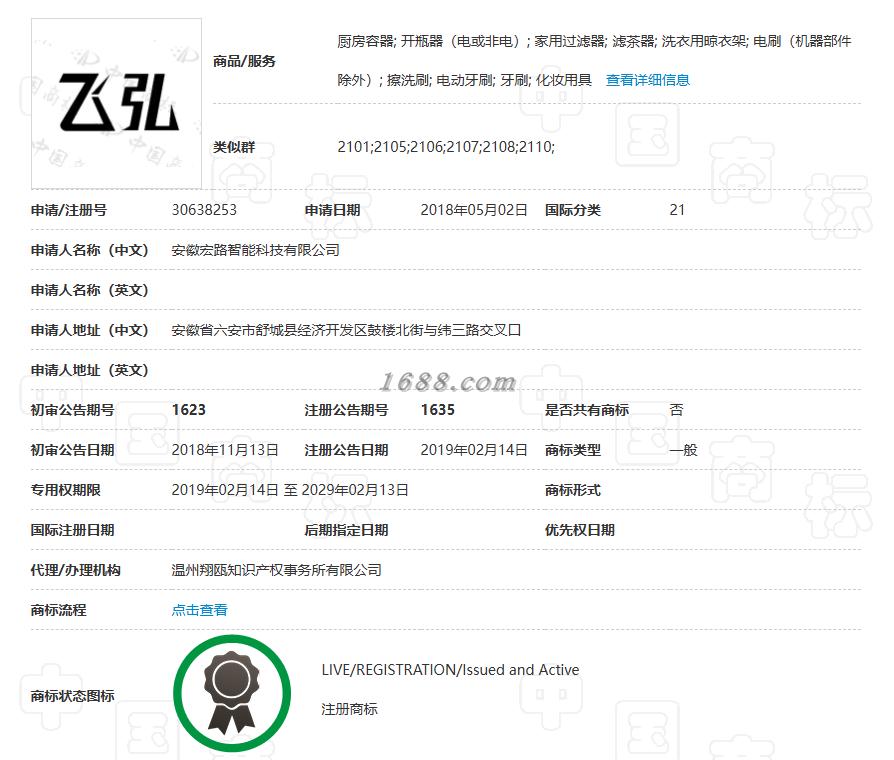This screenshot has height=760, width=894.
Task: Click preliminary announcement issue number 1623
Action: 189,410
